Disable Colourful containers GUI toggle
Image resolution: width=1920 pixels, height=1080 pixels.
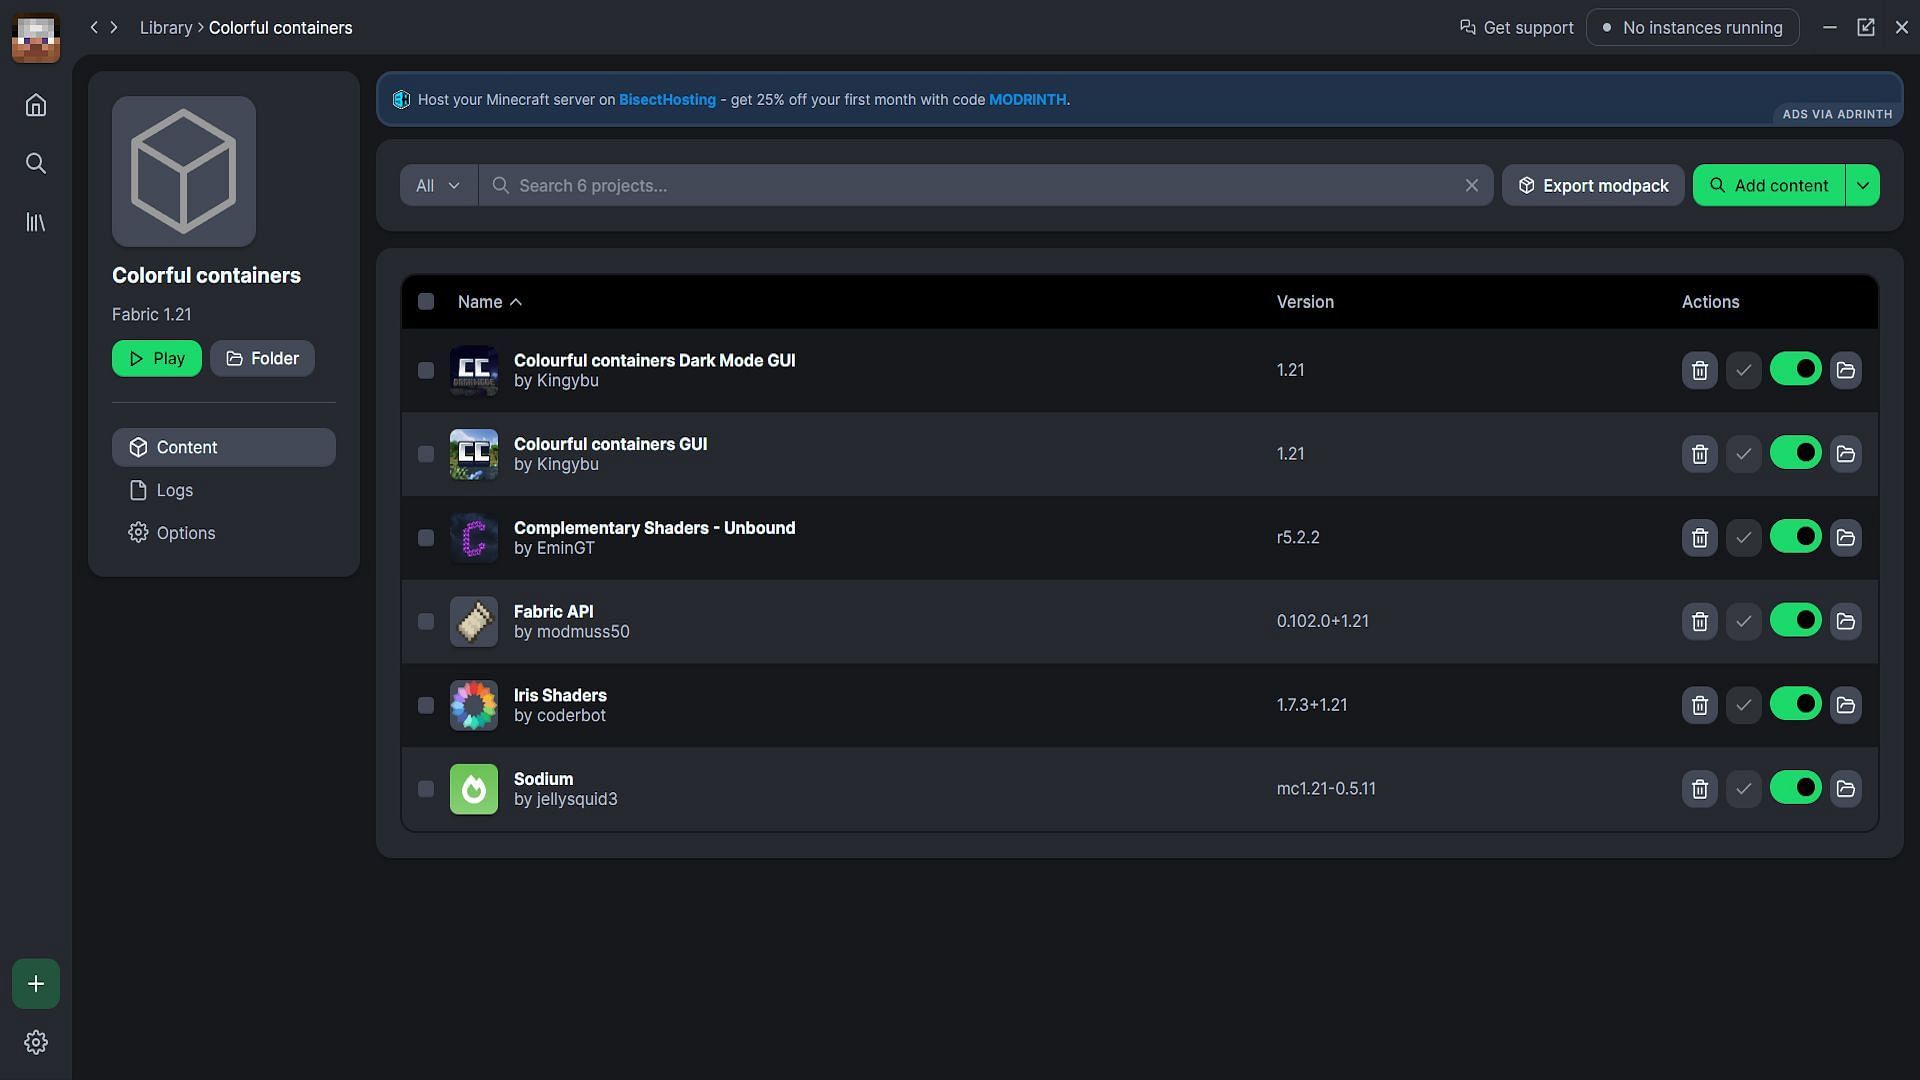click(1795, 453)
